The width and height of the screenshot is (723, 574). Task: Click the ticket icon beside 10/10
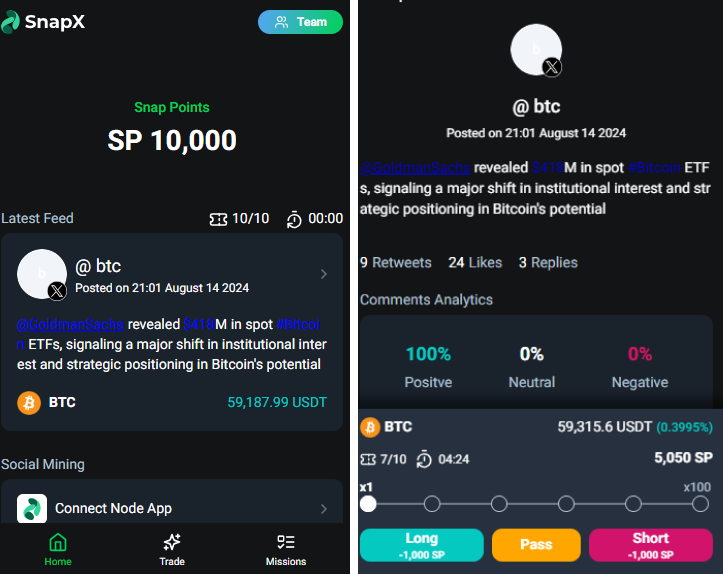click(x=218, y=219)
